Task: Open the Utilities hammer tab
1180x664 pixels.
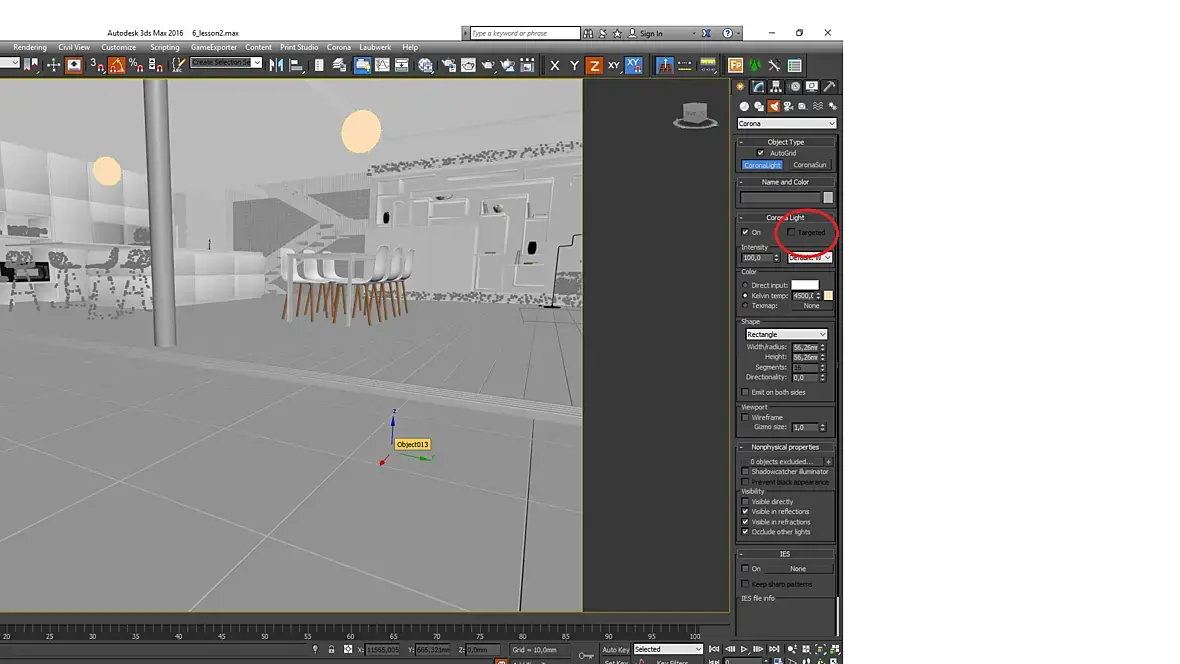Action: point(829,87)
